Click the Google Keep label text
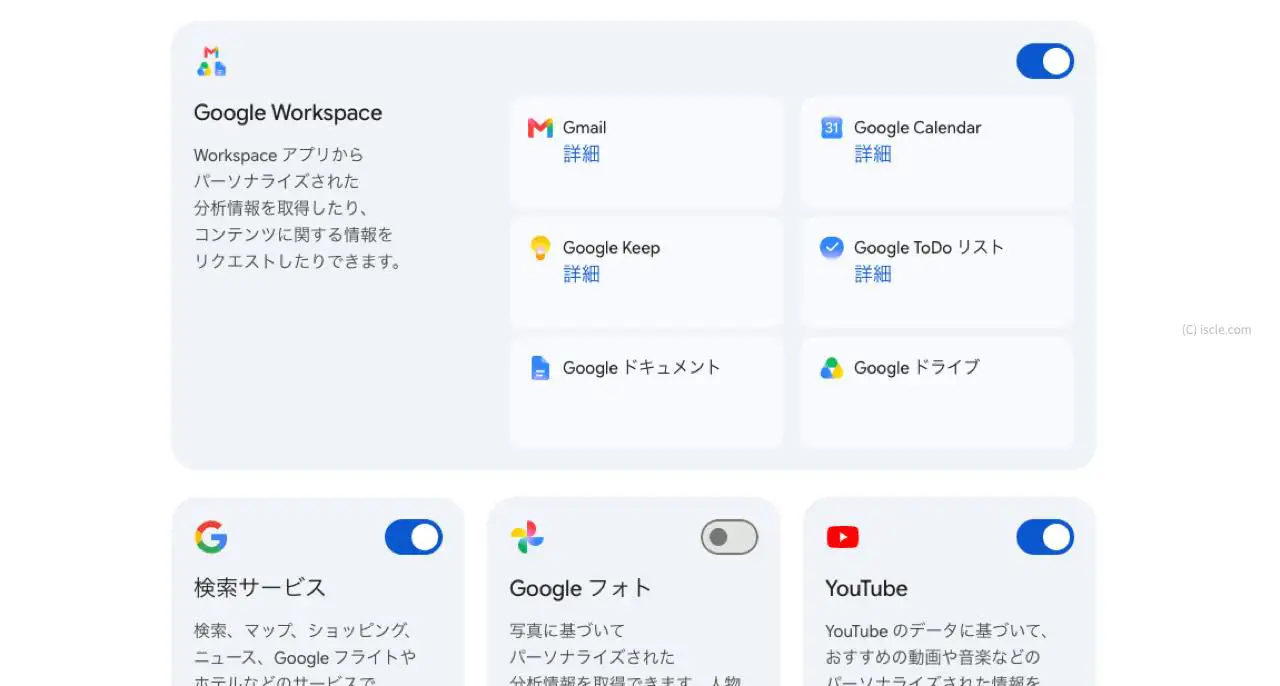Image resolution: width=1280 pixels, height=686 pixels. (611, 248)
